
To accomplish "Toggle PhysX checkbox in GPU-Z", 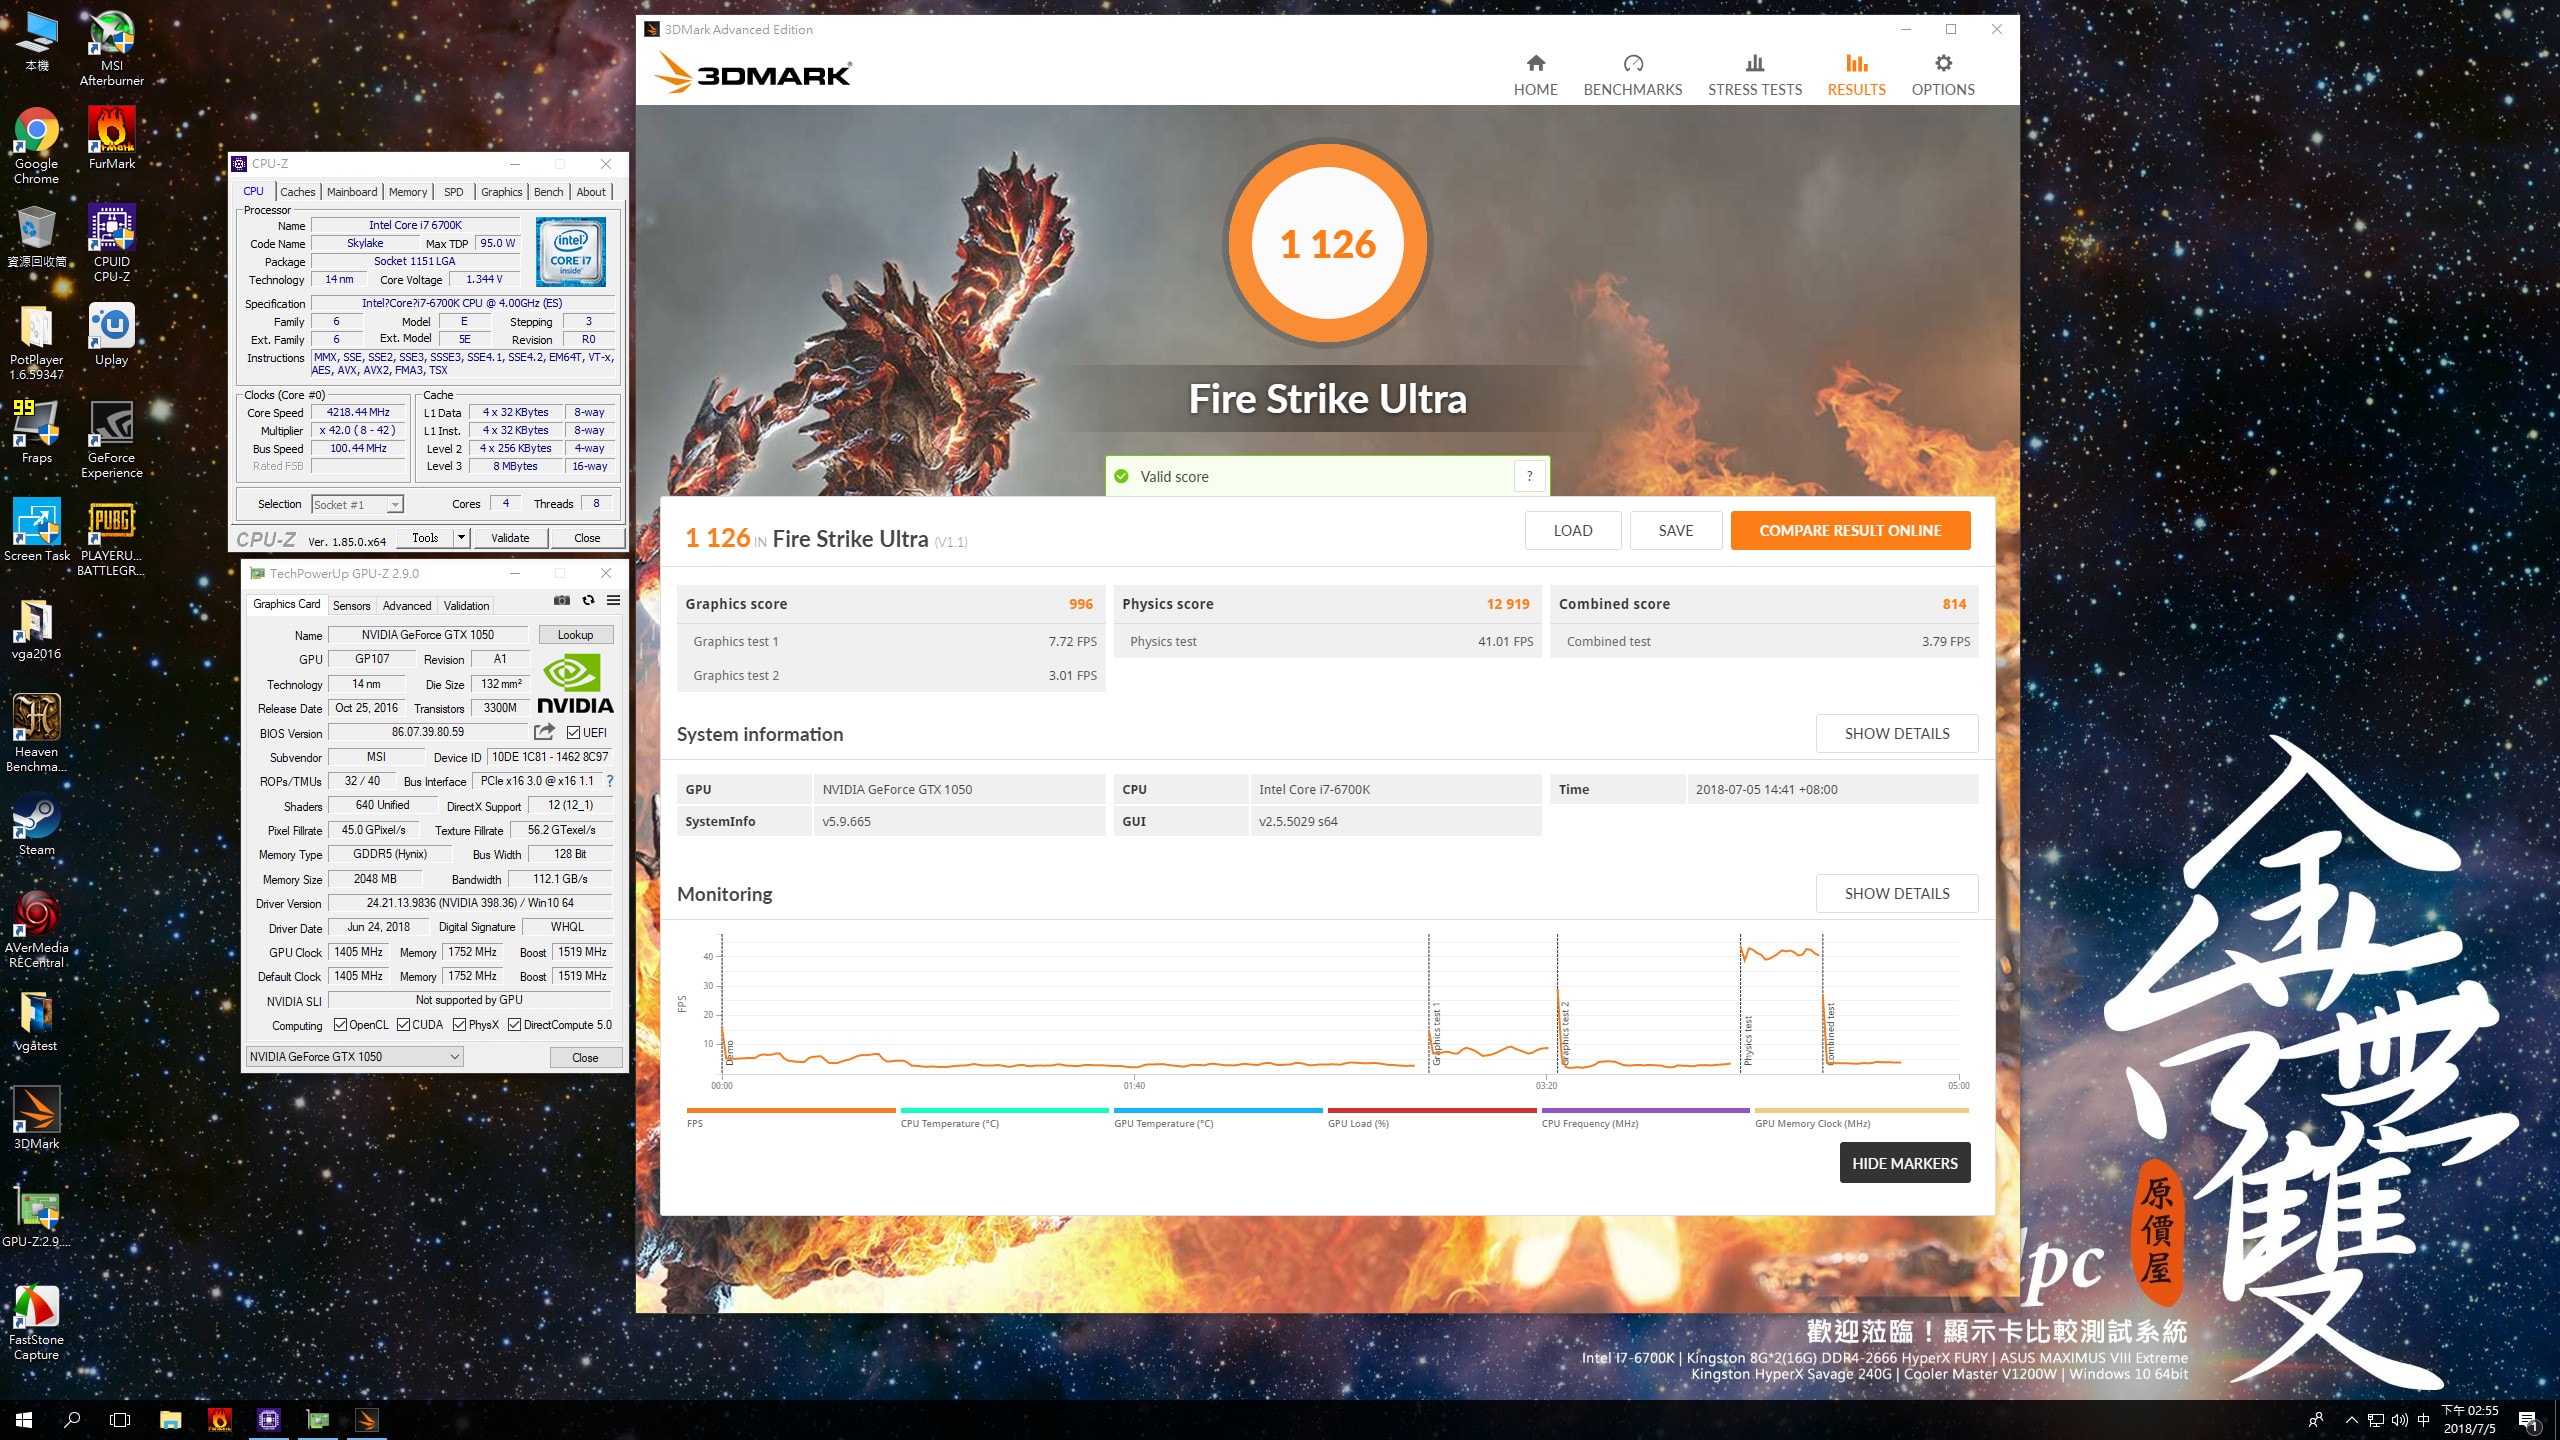I will pyautogui.click(x=459, y=1025).
